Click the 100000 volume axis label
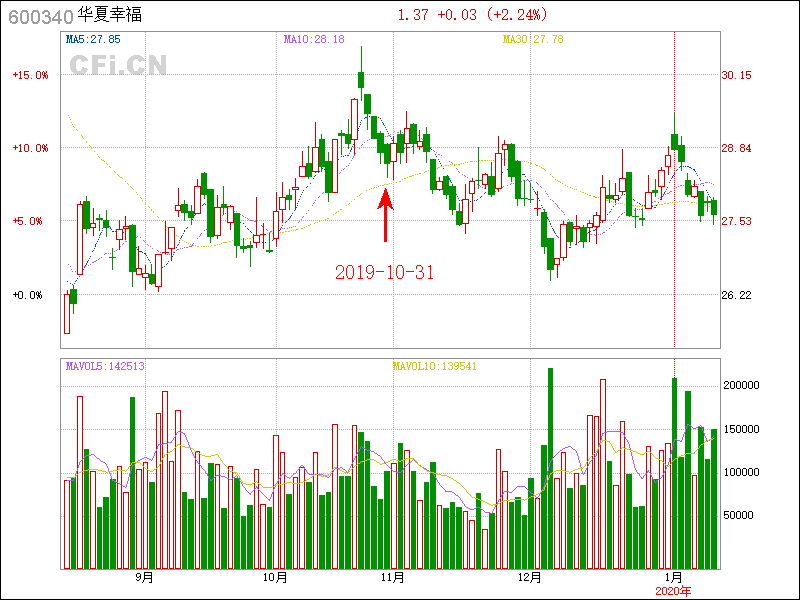 coord(741,472)
